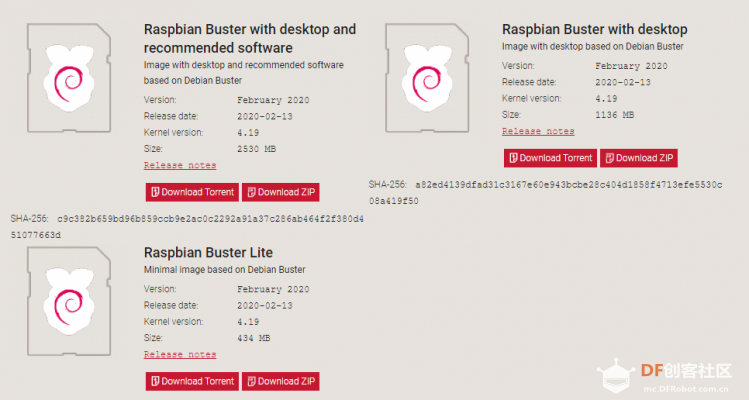Open Release notes for the 1136 MB image
This screenshot has height=400, width=749.
538,131
